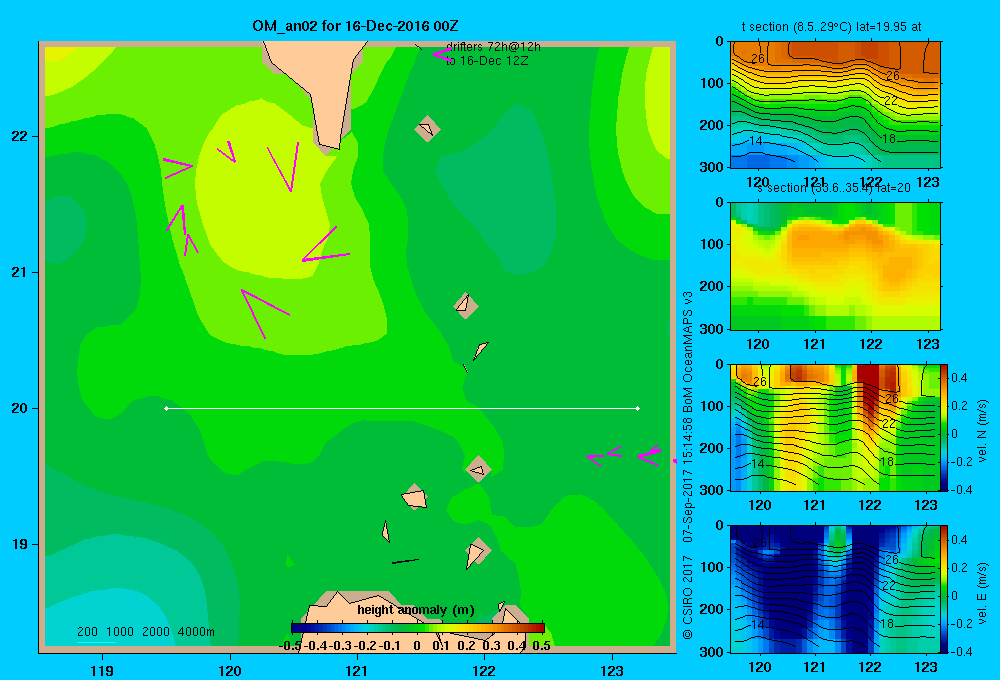Image resolution: width=1000 pixels, height=680 pixels.
Task: Click the vel. N color scale bar
Action: click(x=945, y=427)
